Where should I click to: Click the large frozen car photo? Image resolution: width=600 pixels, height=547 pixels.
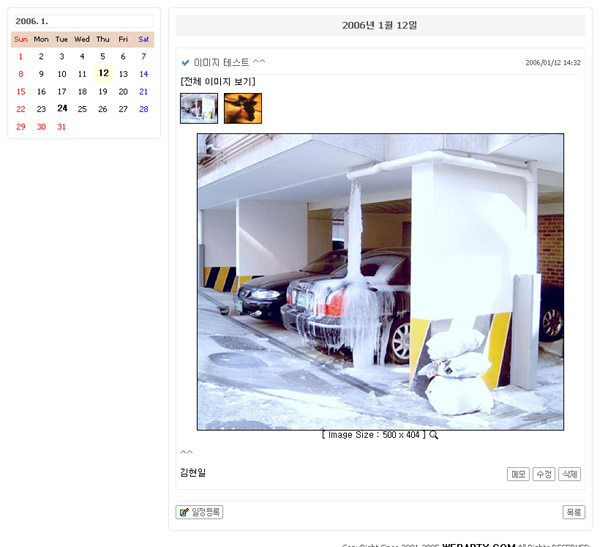coord(380,282)
